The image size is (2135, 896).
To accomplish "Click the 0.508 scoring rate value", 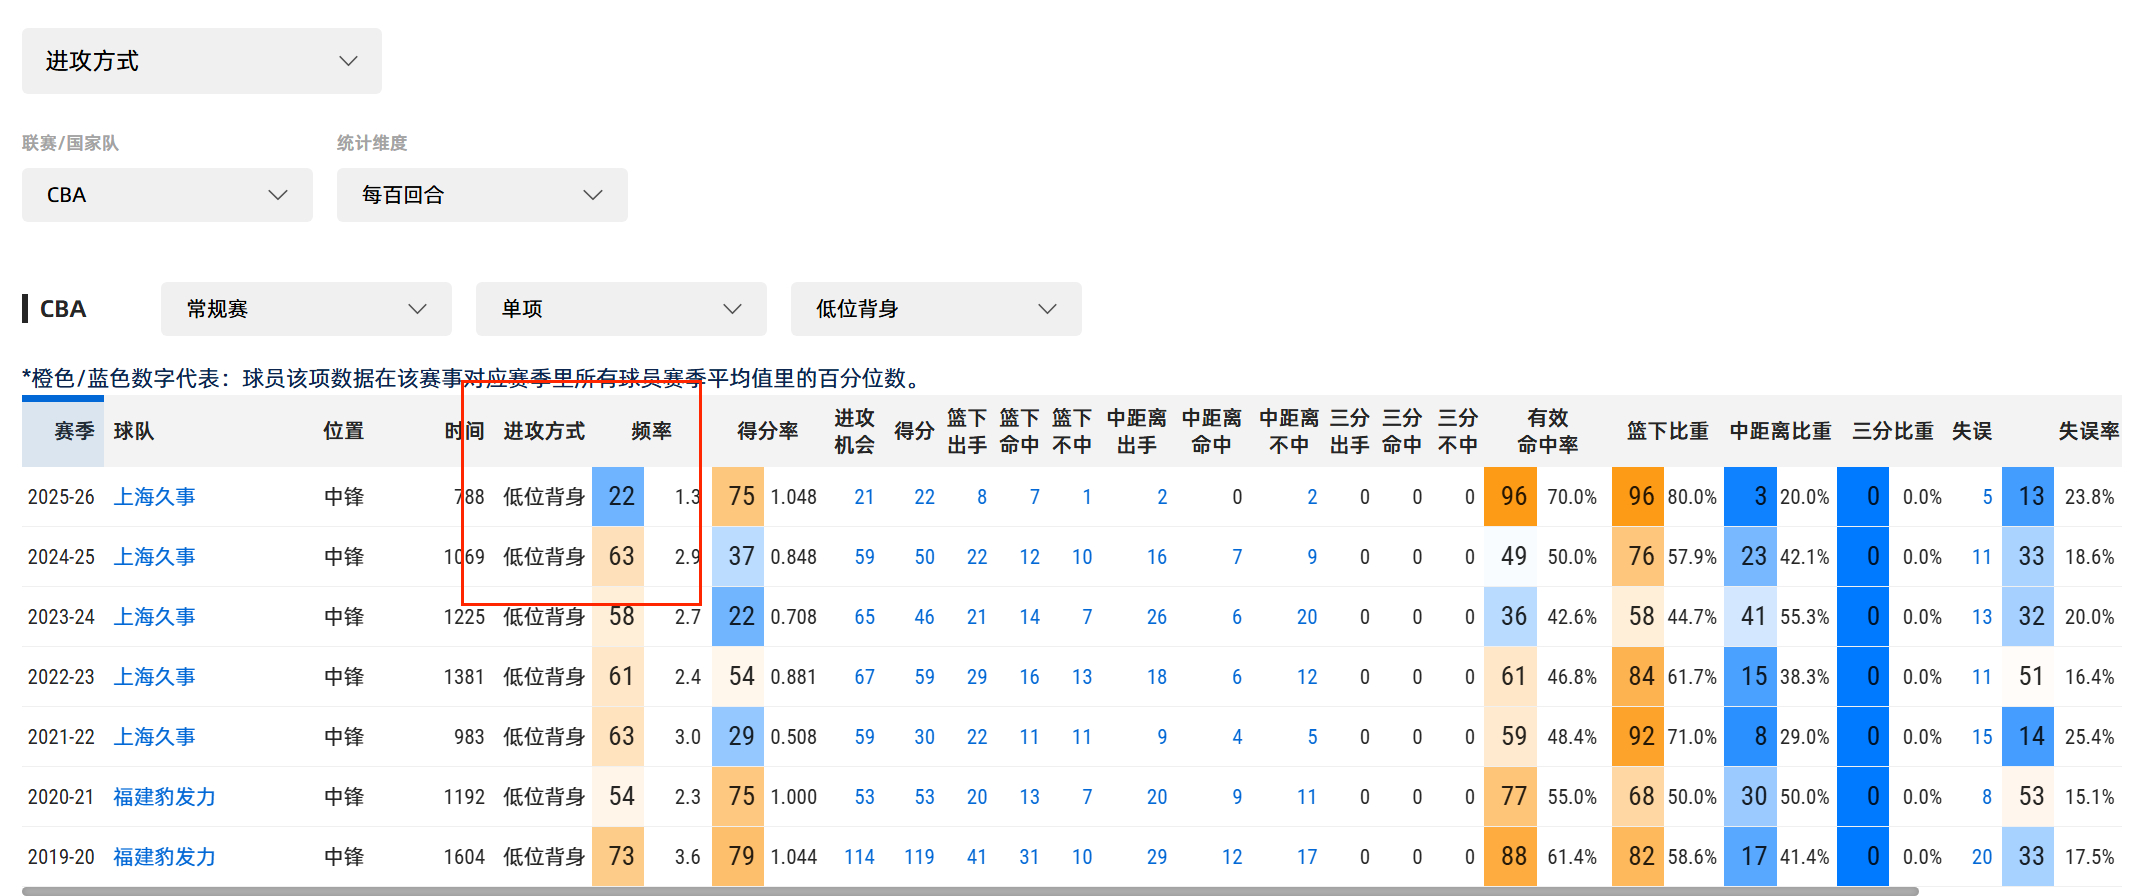I will coord(793,737).
